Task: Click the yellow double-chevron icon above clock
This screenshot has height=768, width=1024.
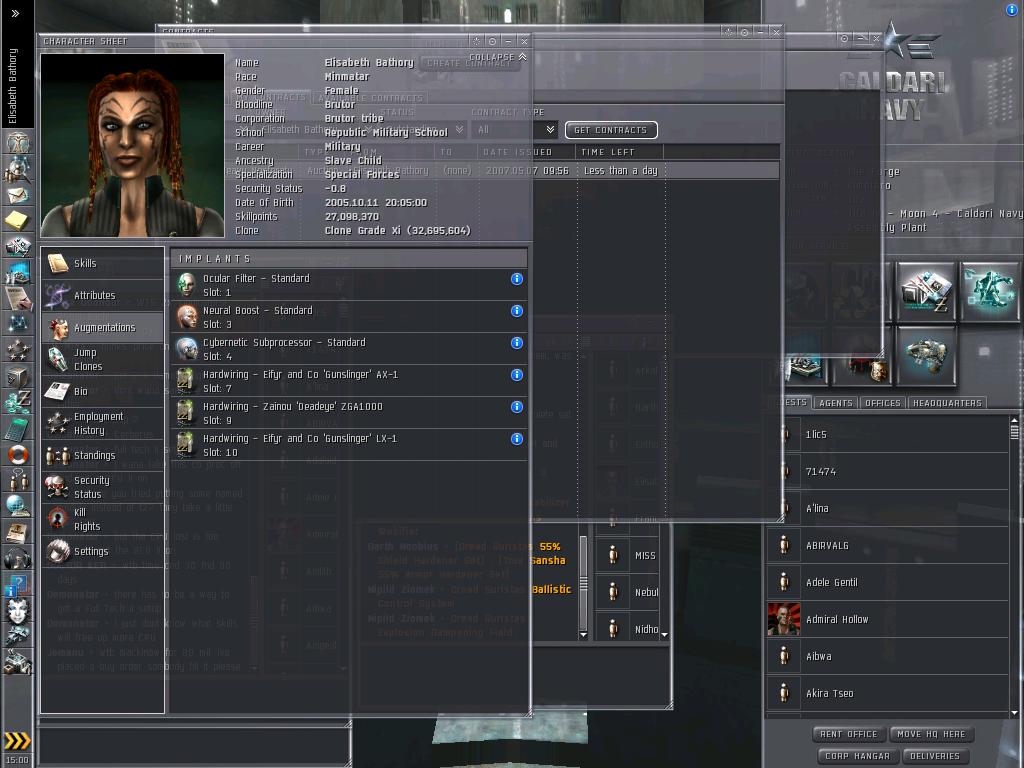Action: pos(18,740)
